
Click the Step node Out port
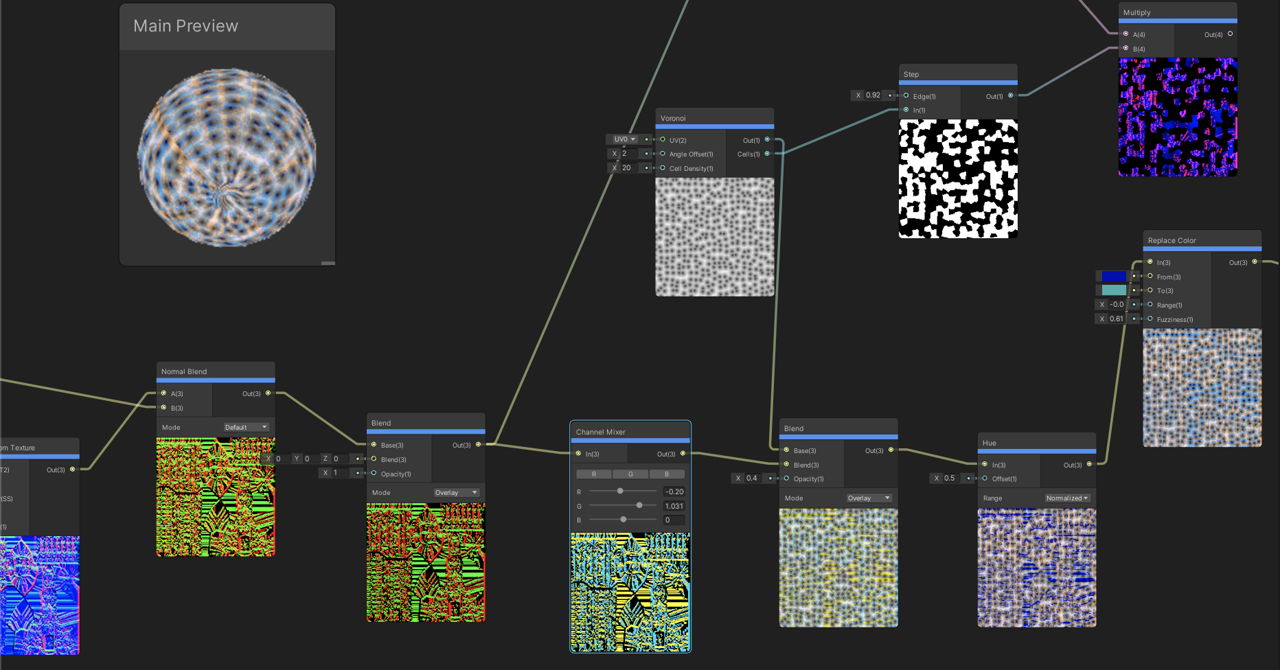point(1010,96)
